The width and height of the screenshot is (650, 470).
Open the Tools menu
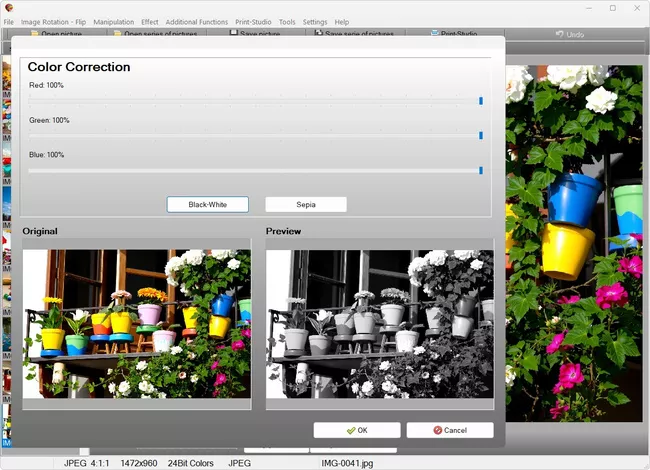pyautogui.click(x=287, y=22)
